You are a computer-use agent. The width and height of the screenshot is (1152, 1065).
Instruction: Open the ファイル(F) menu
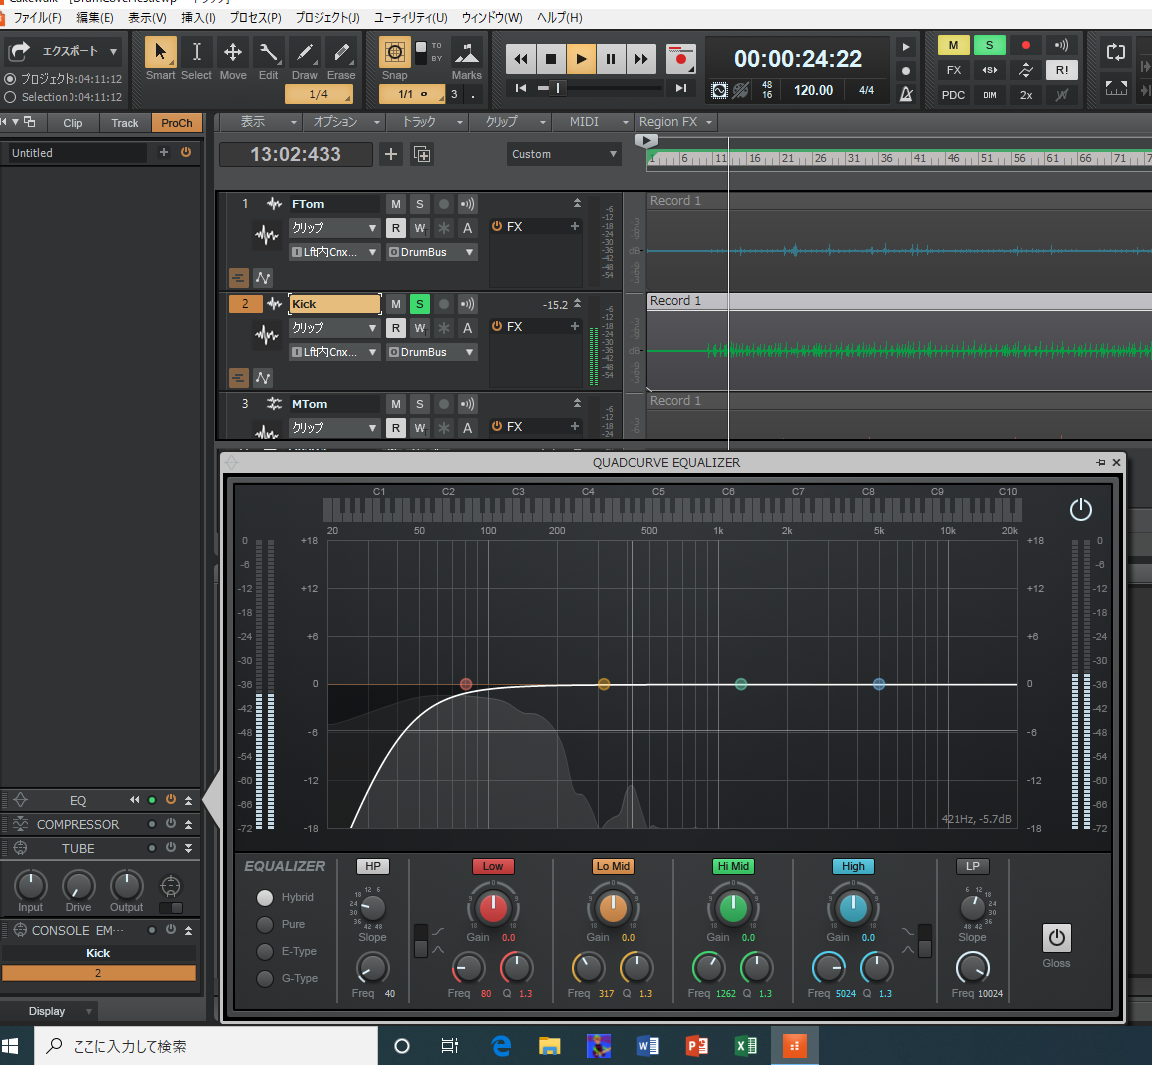click(37, 18)
